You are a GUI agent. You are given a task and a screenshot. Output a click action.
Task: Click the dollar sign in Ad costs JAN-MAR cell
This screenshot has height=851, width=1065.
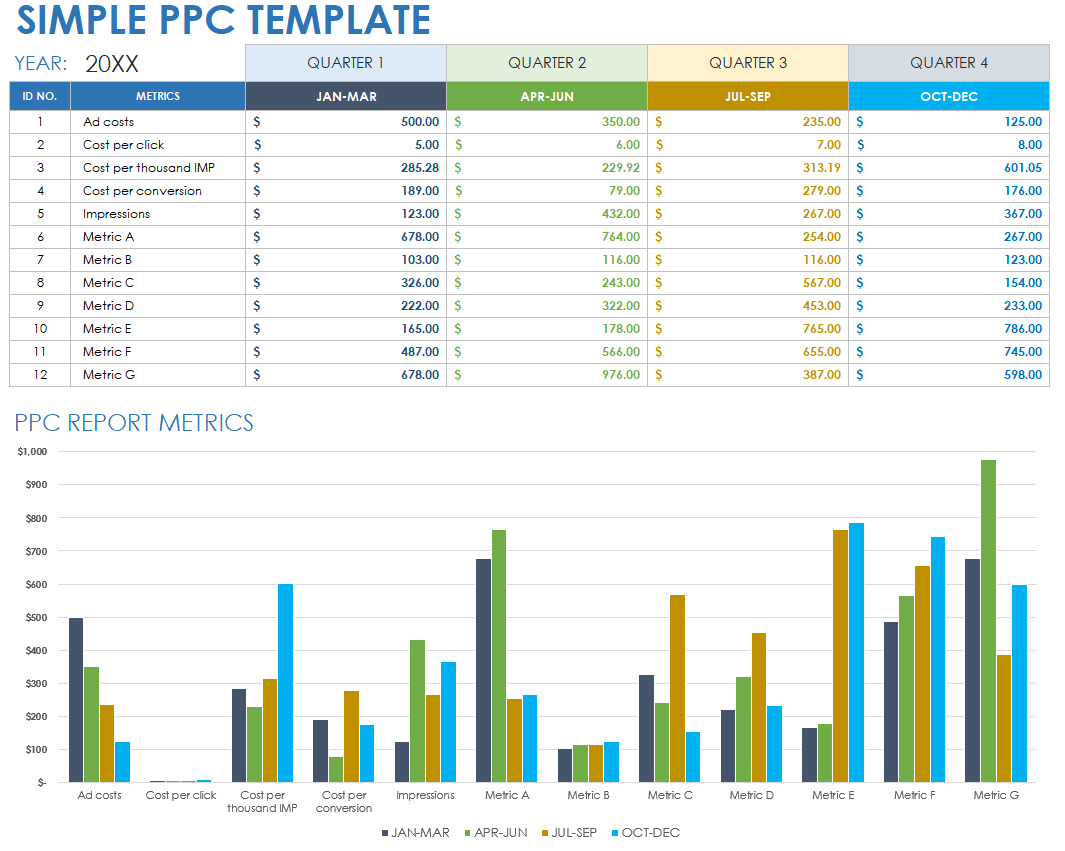click(258, 121)
